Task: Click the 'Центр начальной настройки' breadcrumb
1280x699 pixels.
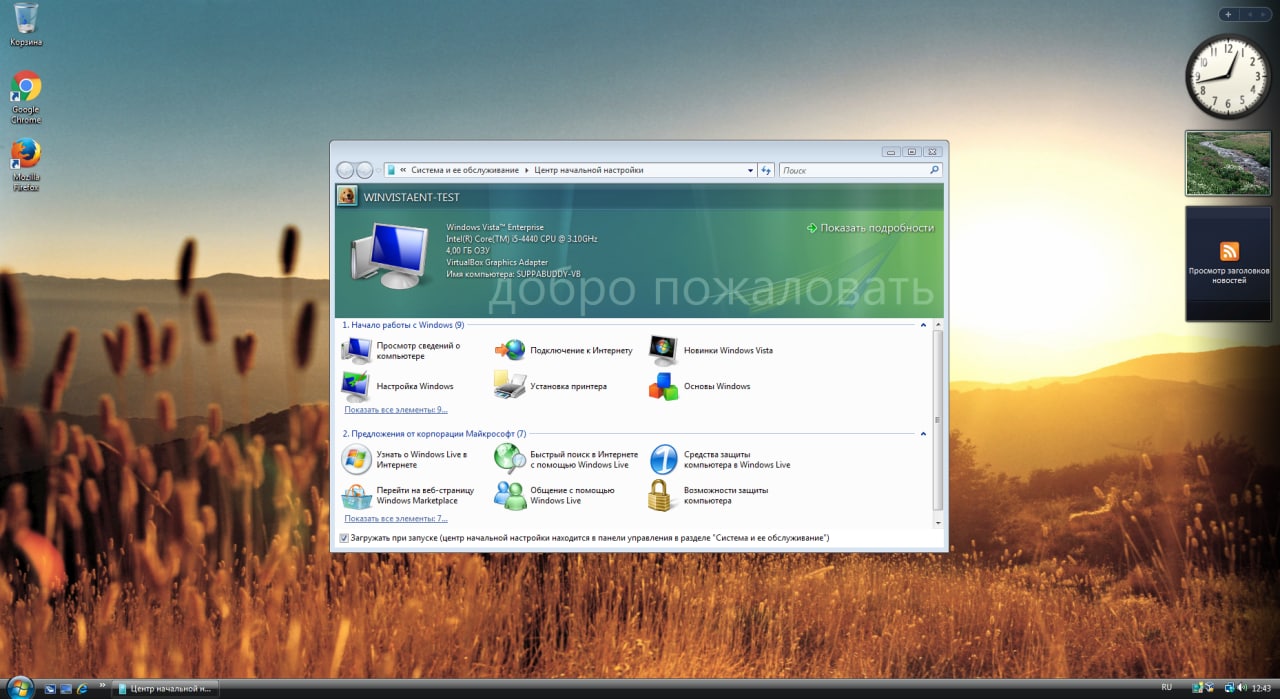Action: coord(589,170)
